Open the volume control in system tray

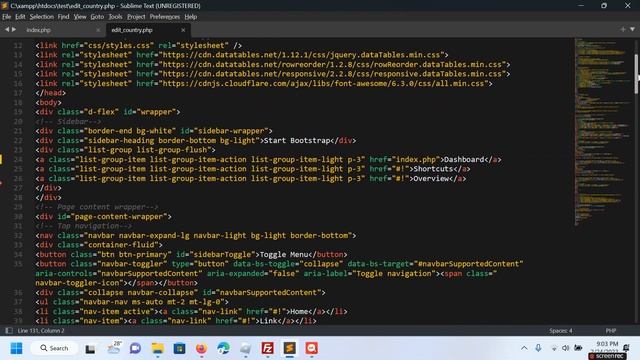click(x=565, y=348)
